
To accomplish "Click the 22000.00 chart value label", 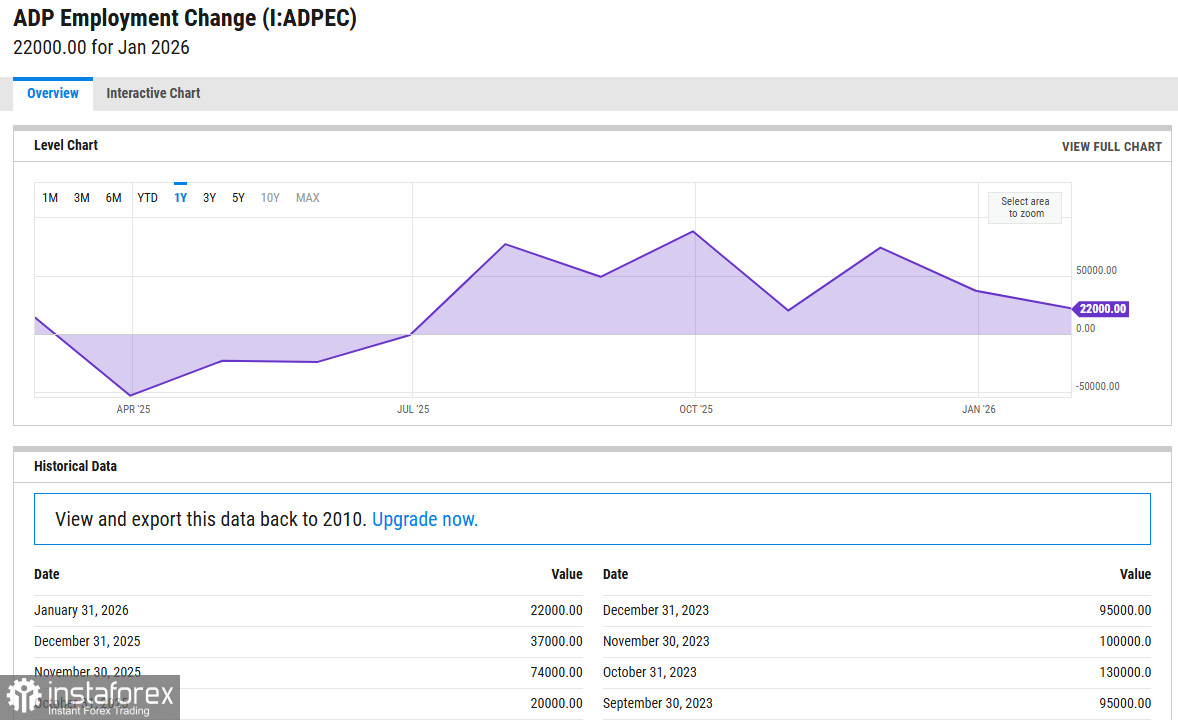I will pyautogui.click(x=1102, y=309).
